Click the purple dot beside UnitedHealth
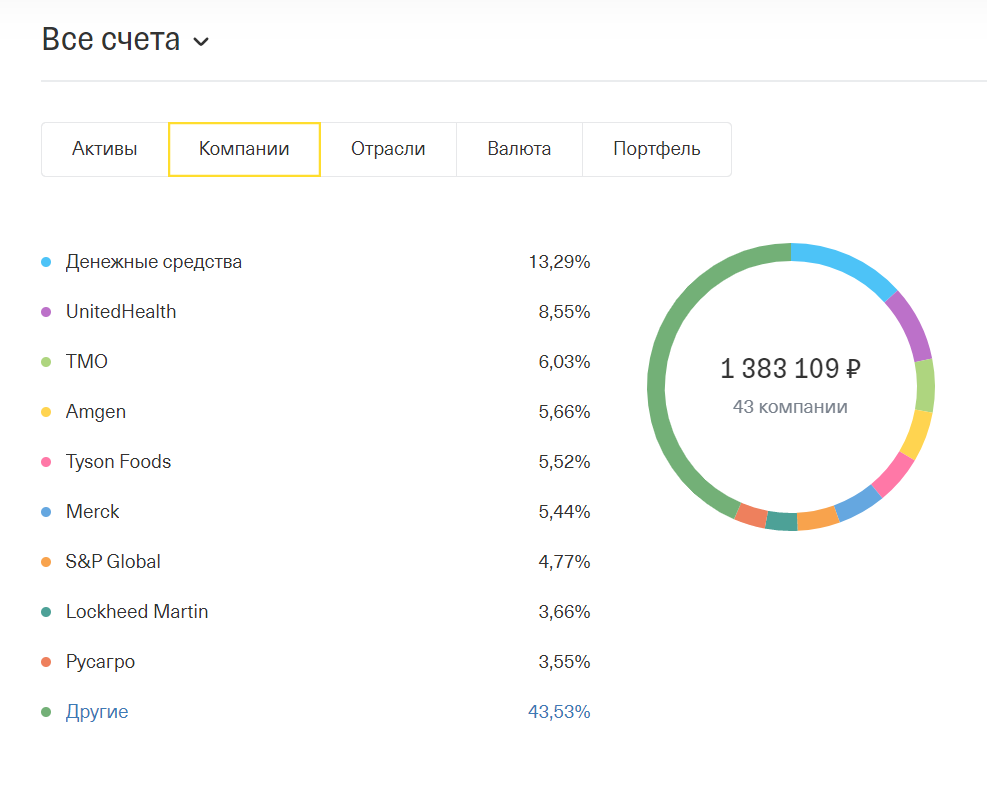 click(x=46, y=312)
